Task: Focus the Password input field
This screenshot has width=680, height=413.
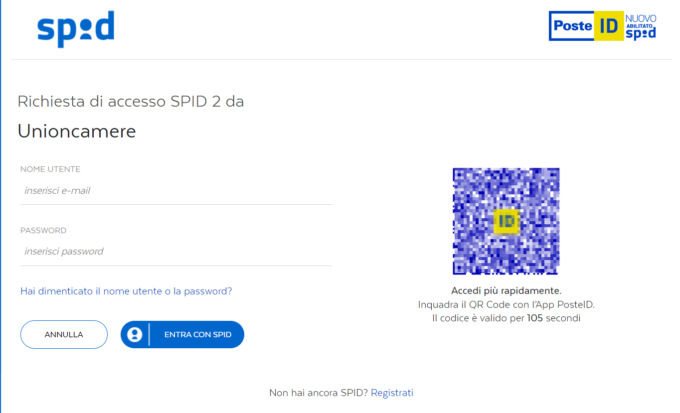Action: coord(176,252)
